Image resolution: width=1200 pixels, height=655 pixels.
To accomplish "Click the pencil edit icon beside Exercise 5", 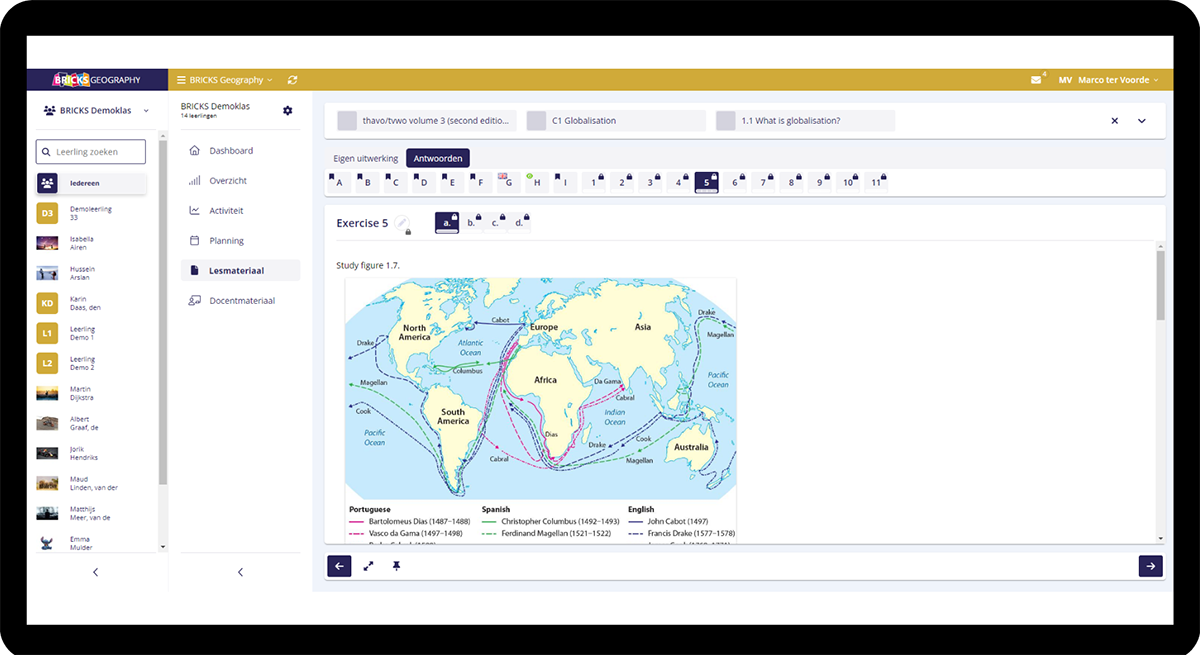I will [x=402, y=223].
